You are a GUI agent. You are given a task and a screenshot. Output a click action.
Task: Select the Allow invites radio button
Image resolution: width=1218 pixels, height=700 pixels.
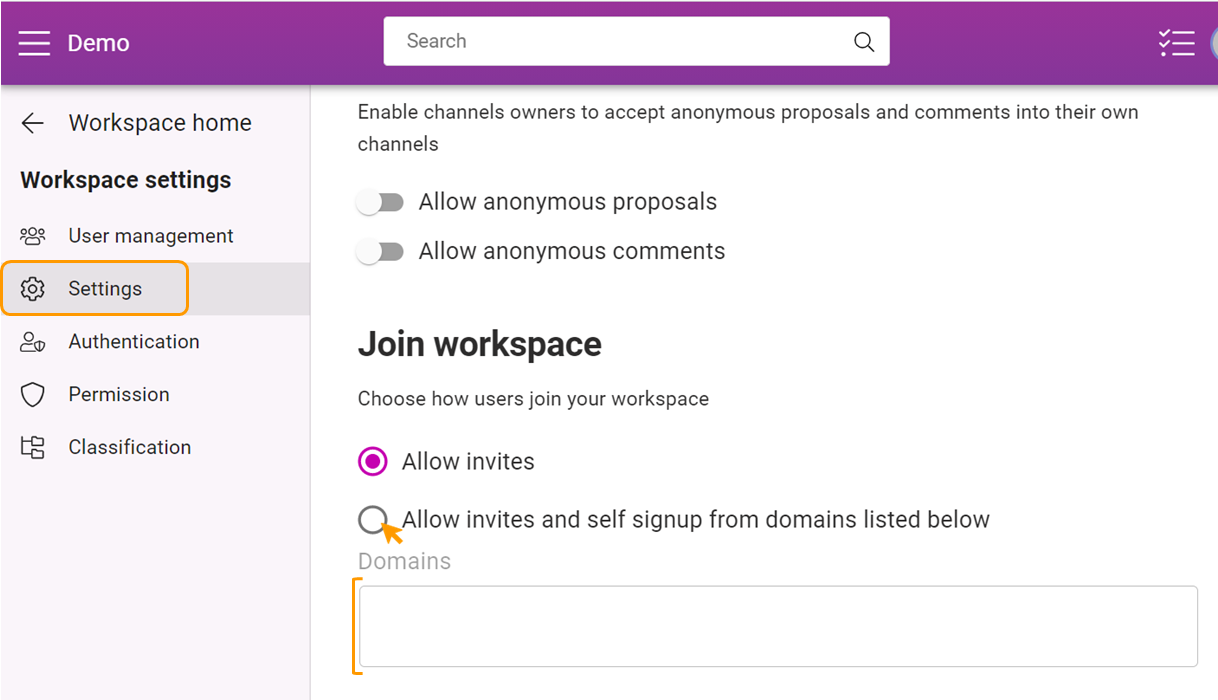click(373, 461)
